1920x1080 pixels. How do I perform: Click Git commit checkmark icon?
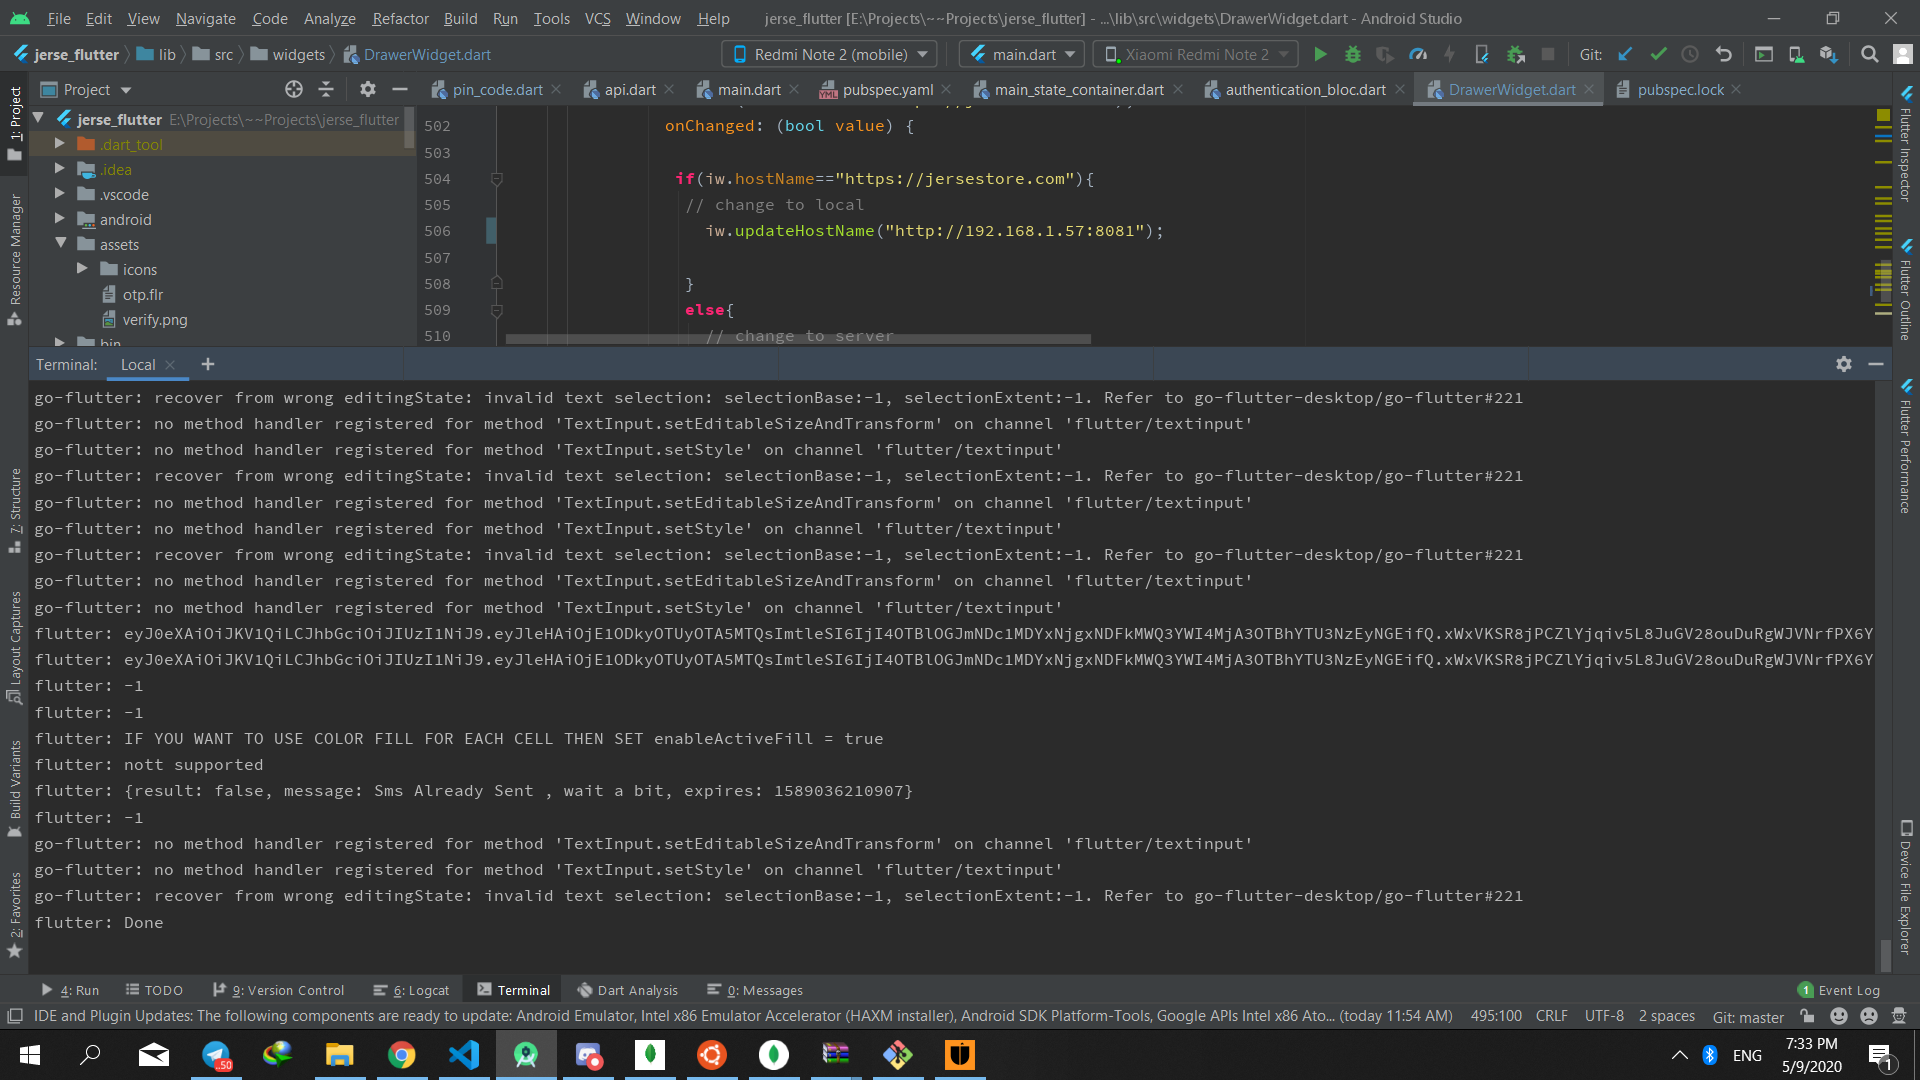point(1658,55)
